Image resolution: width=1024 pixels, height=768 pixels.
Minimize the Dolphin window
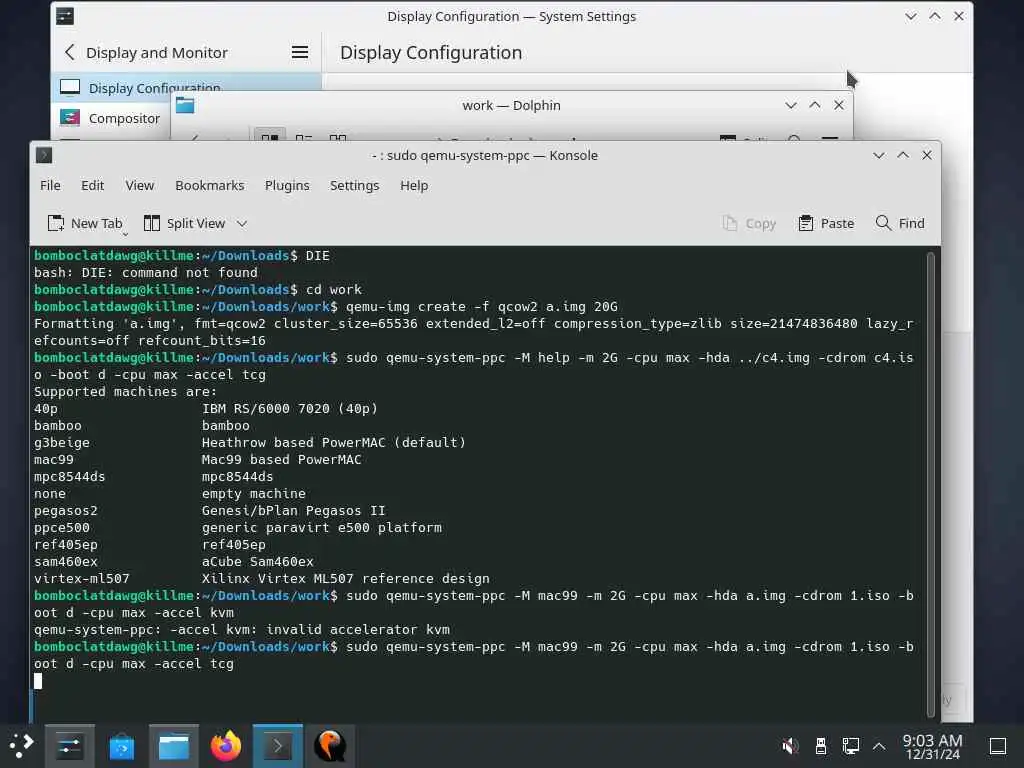pyautogui.click(x=791, y=105)
